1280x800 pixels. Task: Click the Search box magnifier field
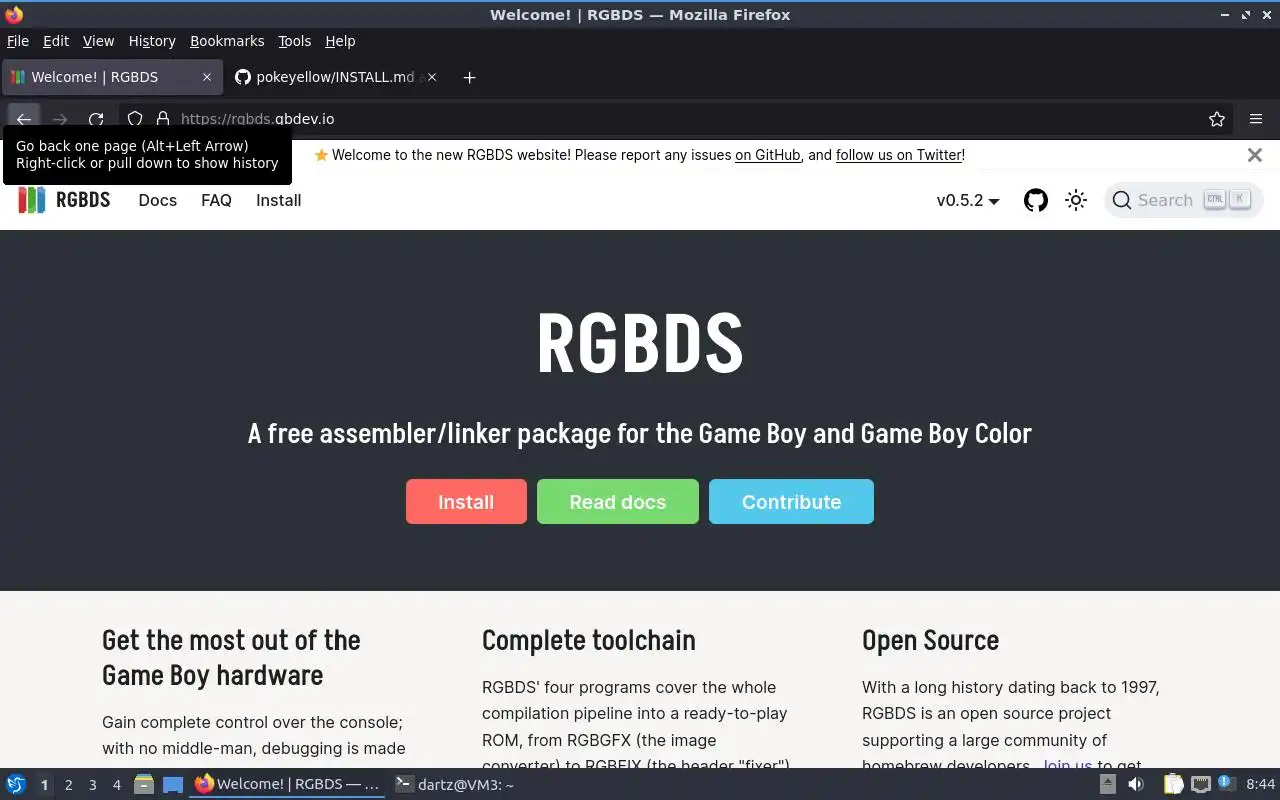[1183, 200]
